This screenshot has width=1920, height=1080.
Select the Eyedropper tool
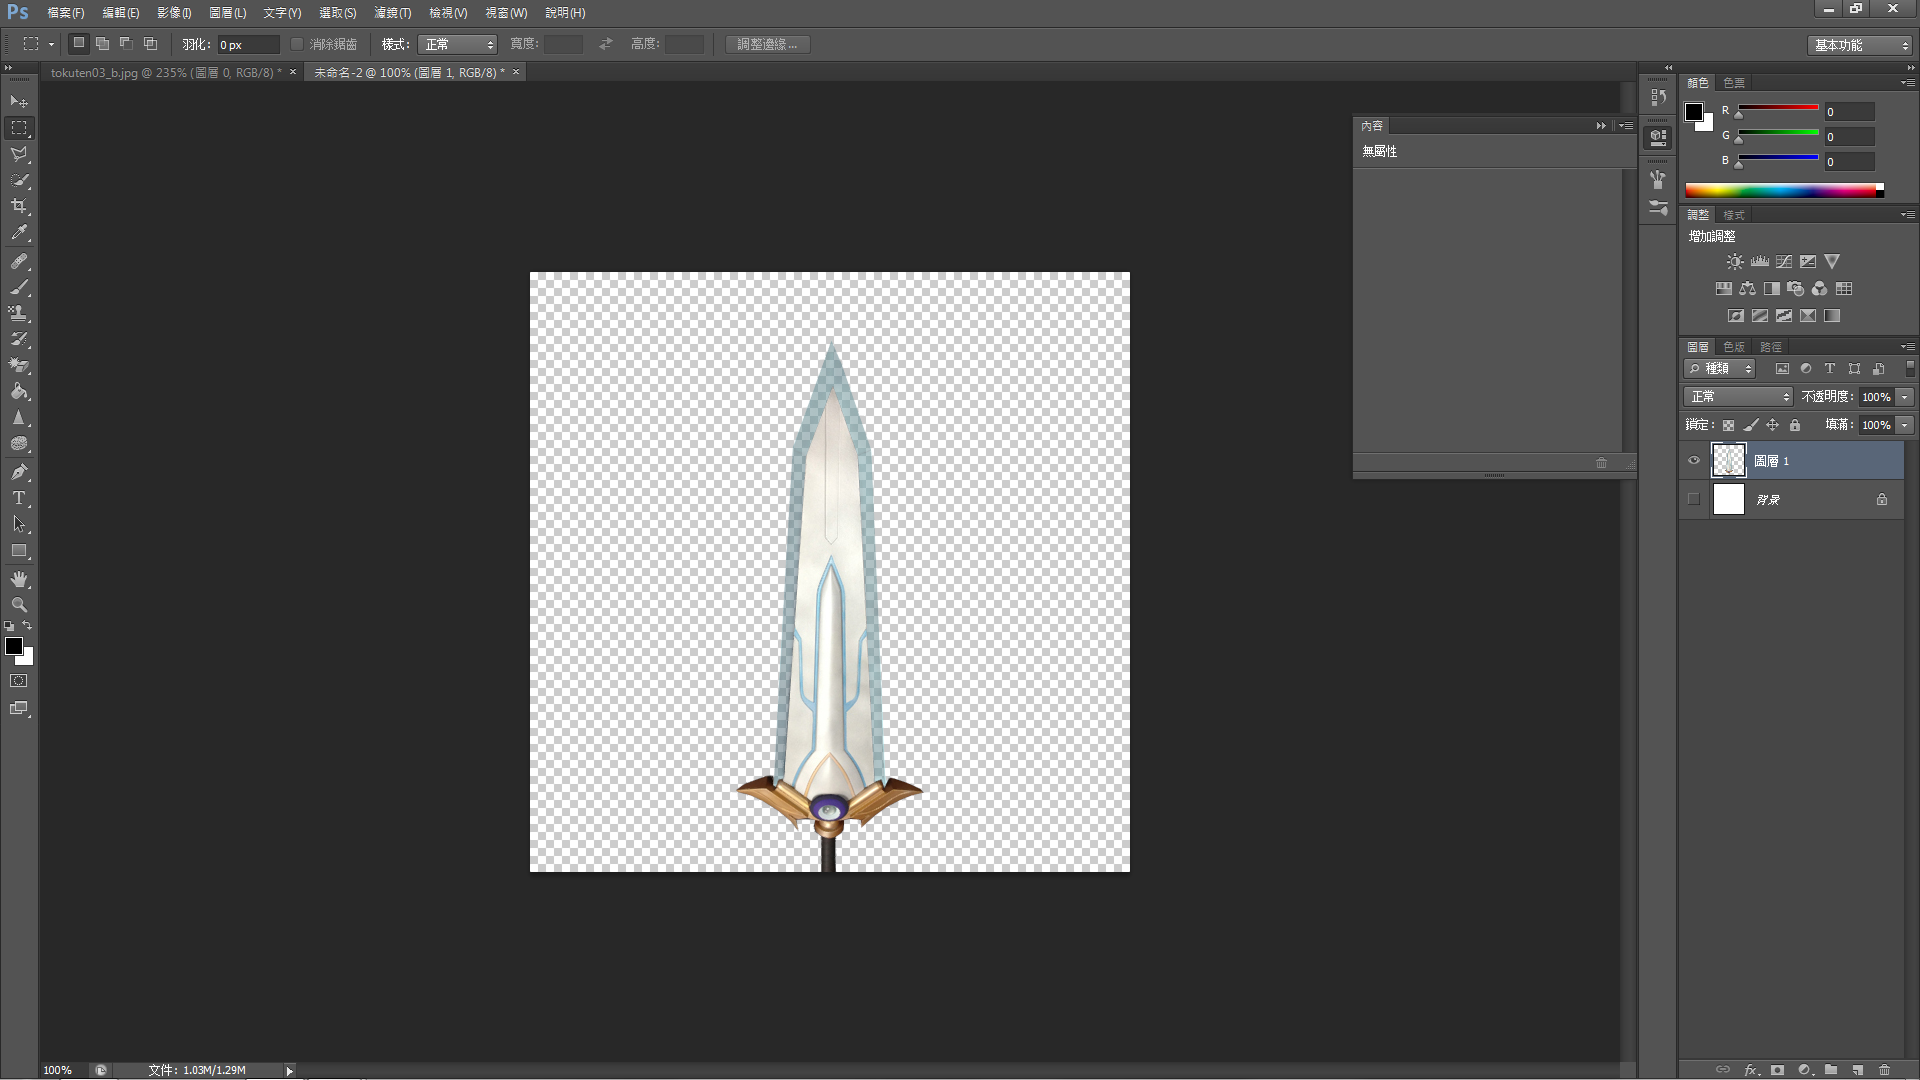tap(19, 233)
